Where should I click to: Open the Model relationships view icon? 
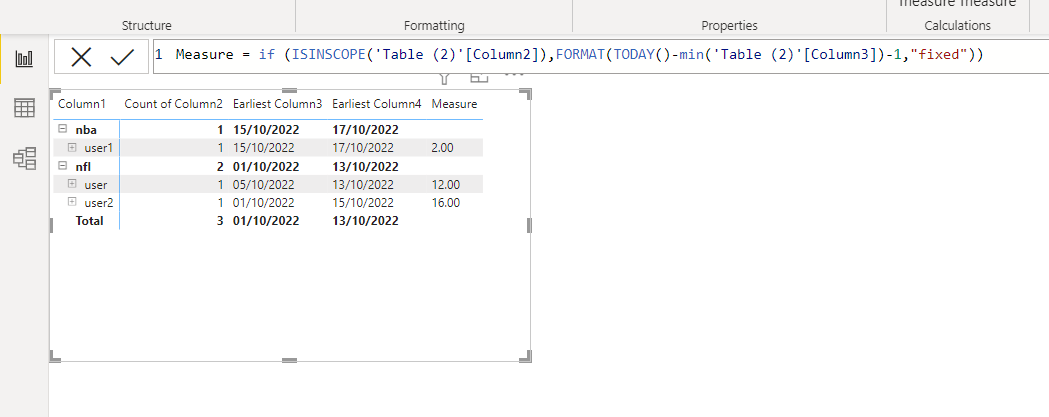[x=24, y=159]
